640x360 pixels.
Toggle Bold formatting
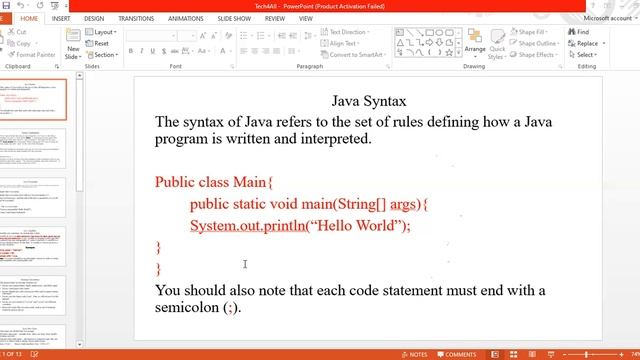pyautogui.click(x=131, y=51)
